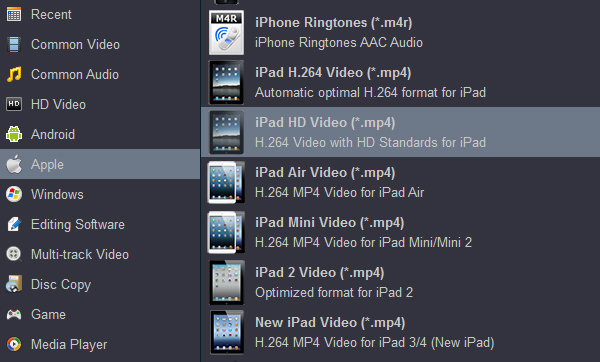600x362 pixels.
Task: Select the Apple category label
Action: point(47,165)
